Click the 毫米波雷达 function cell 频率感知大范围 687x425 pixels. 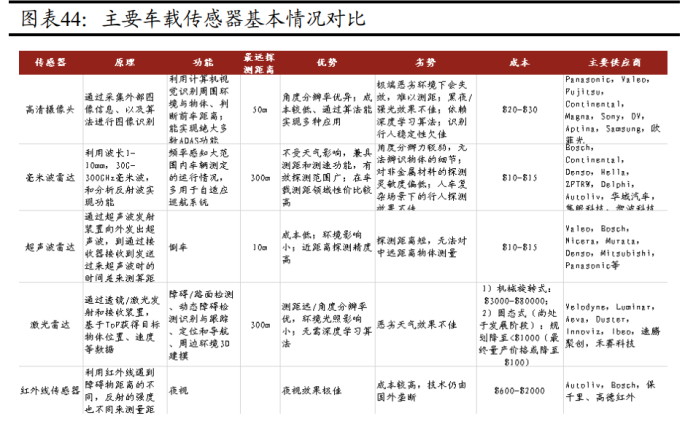pyautogui.click(x=199, y=178)
